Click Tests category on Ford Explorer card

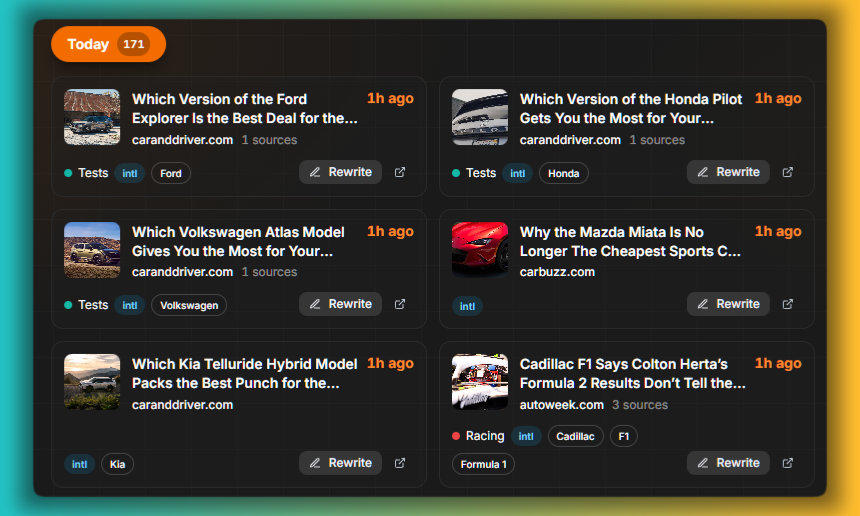(x=93, y=173)
